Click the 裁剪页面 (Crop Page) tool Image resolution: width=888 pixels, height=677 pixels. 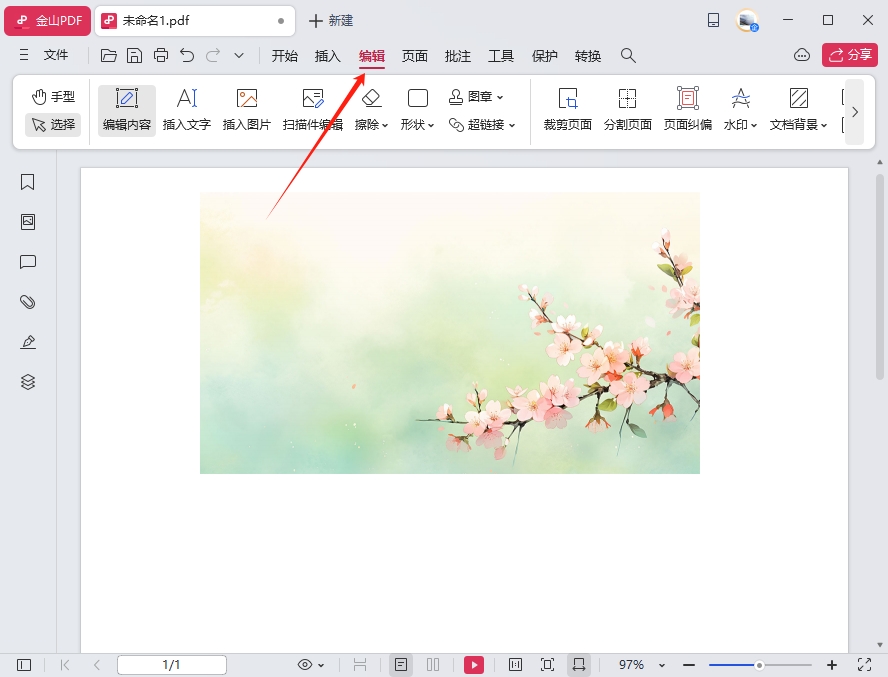(x=568, y=110)
